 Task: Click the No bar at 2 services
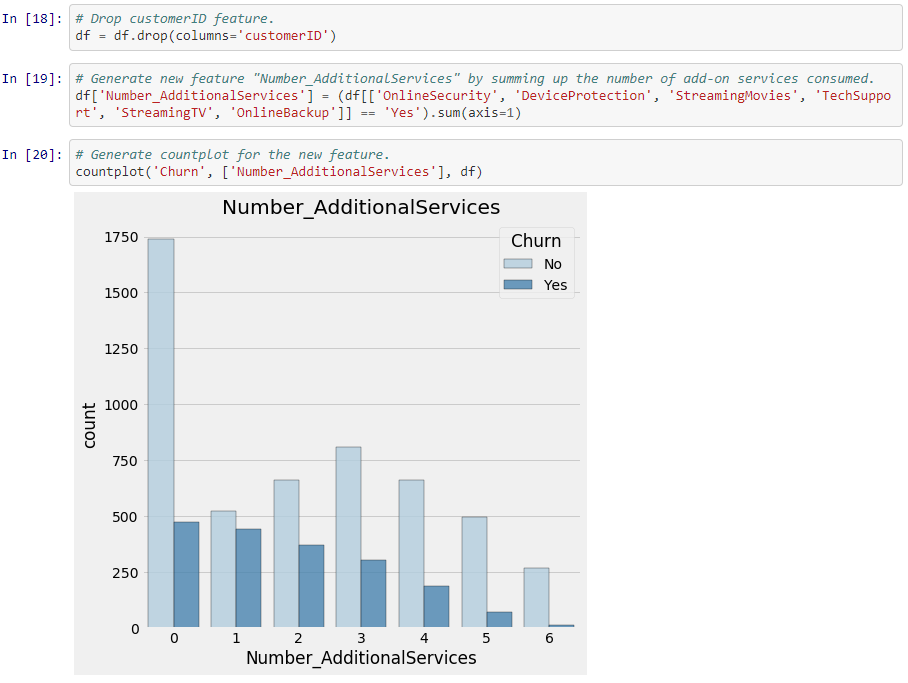click(x=287, y=553)
